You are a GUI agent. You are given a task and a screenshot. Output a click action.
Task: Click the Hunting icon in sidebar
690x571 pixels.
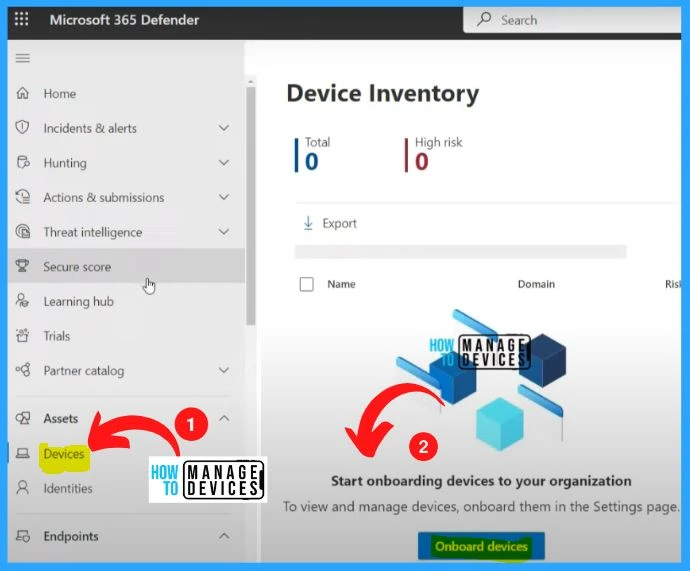click(23, 162)
